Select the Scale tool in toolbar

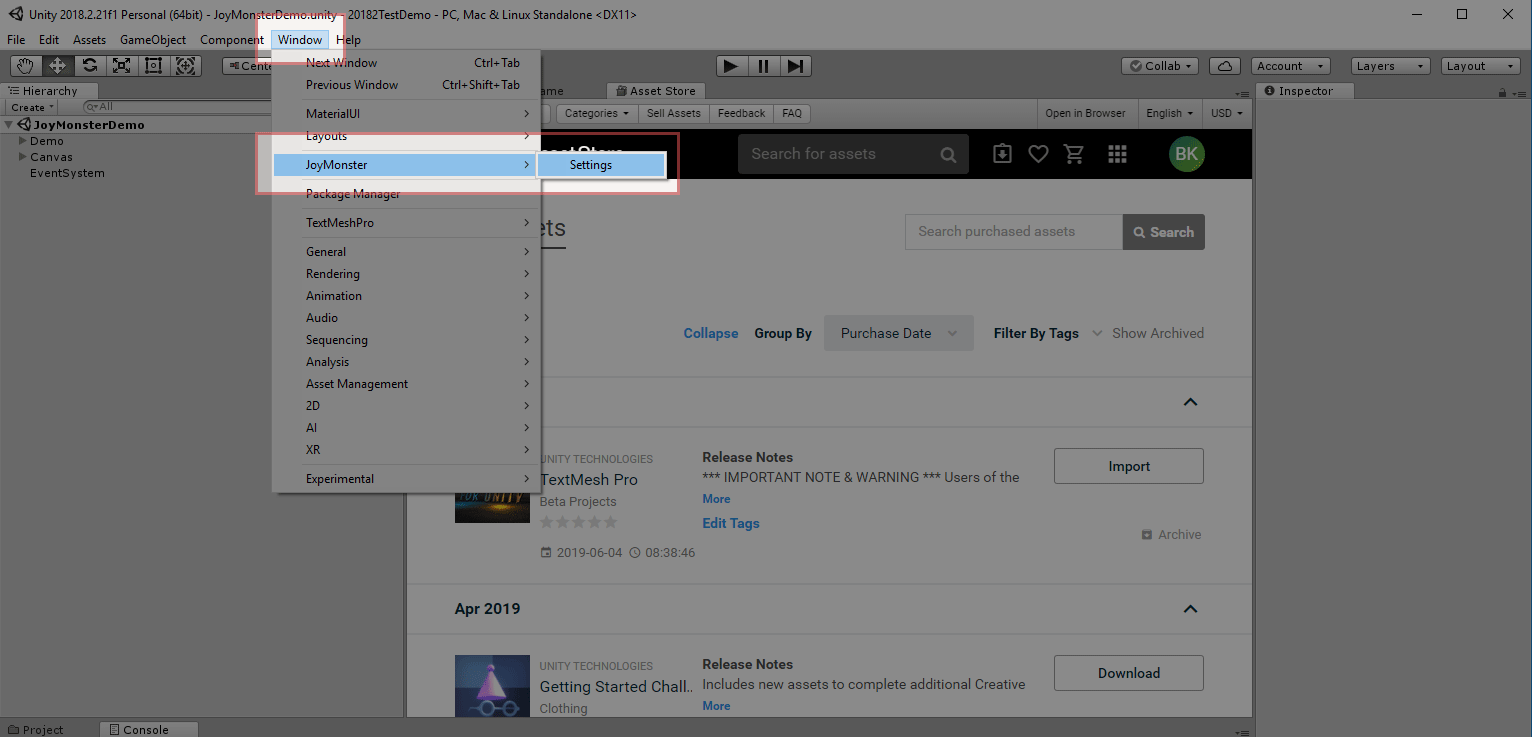pos(122,66)
